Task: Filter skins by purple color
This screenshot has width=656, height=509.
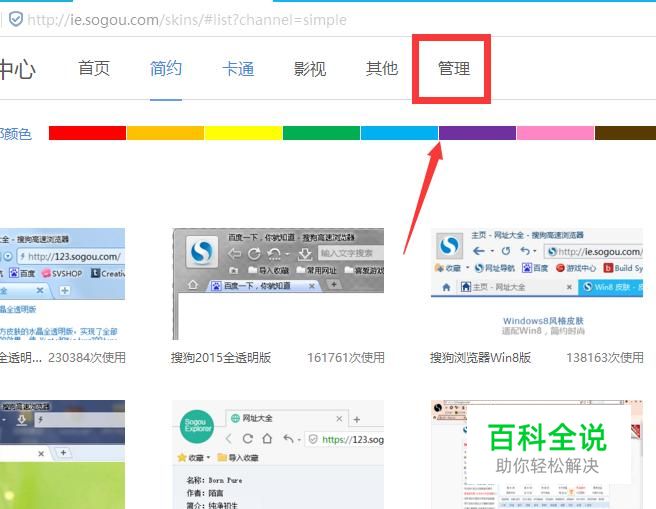Action: coord(477,133)
